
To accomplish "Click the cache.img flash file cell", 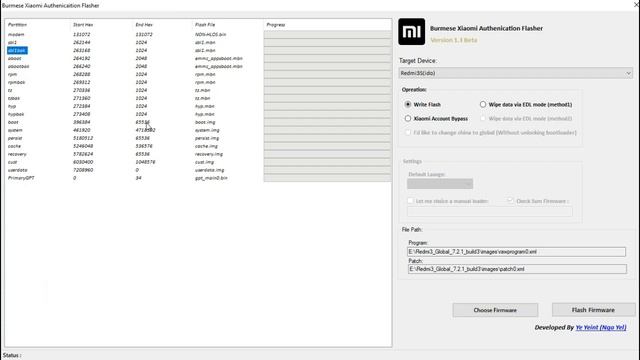I will point(206,146).
